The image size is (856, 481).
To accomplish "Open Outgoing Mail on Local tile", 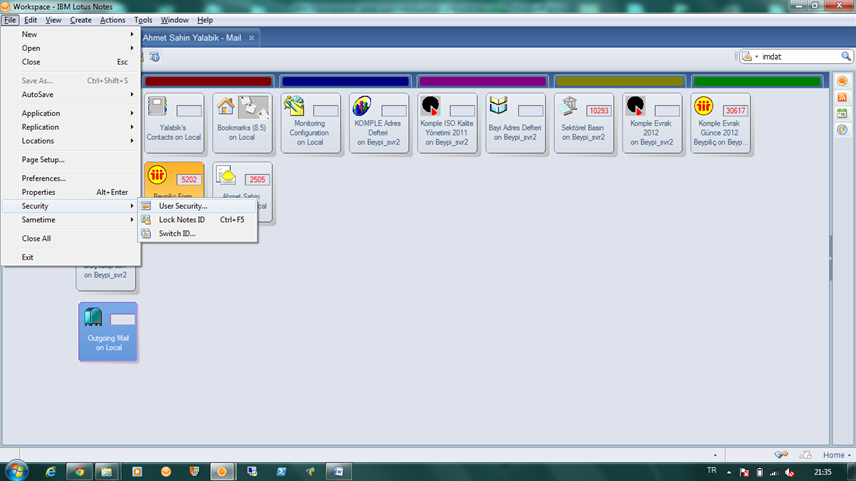I will click(108, 332).
